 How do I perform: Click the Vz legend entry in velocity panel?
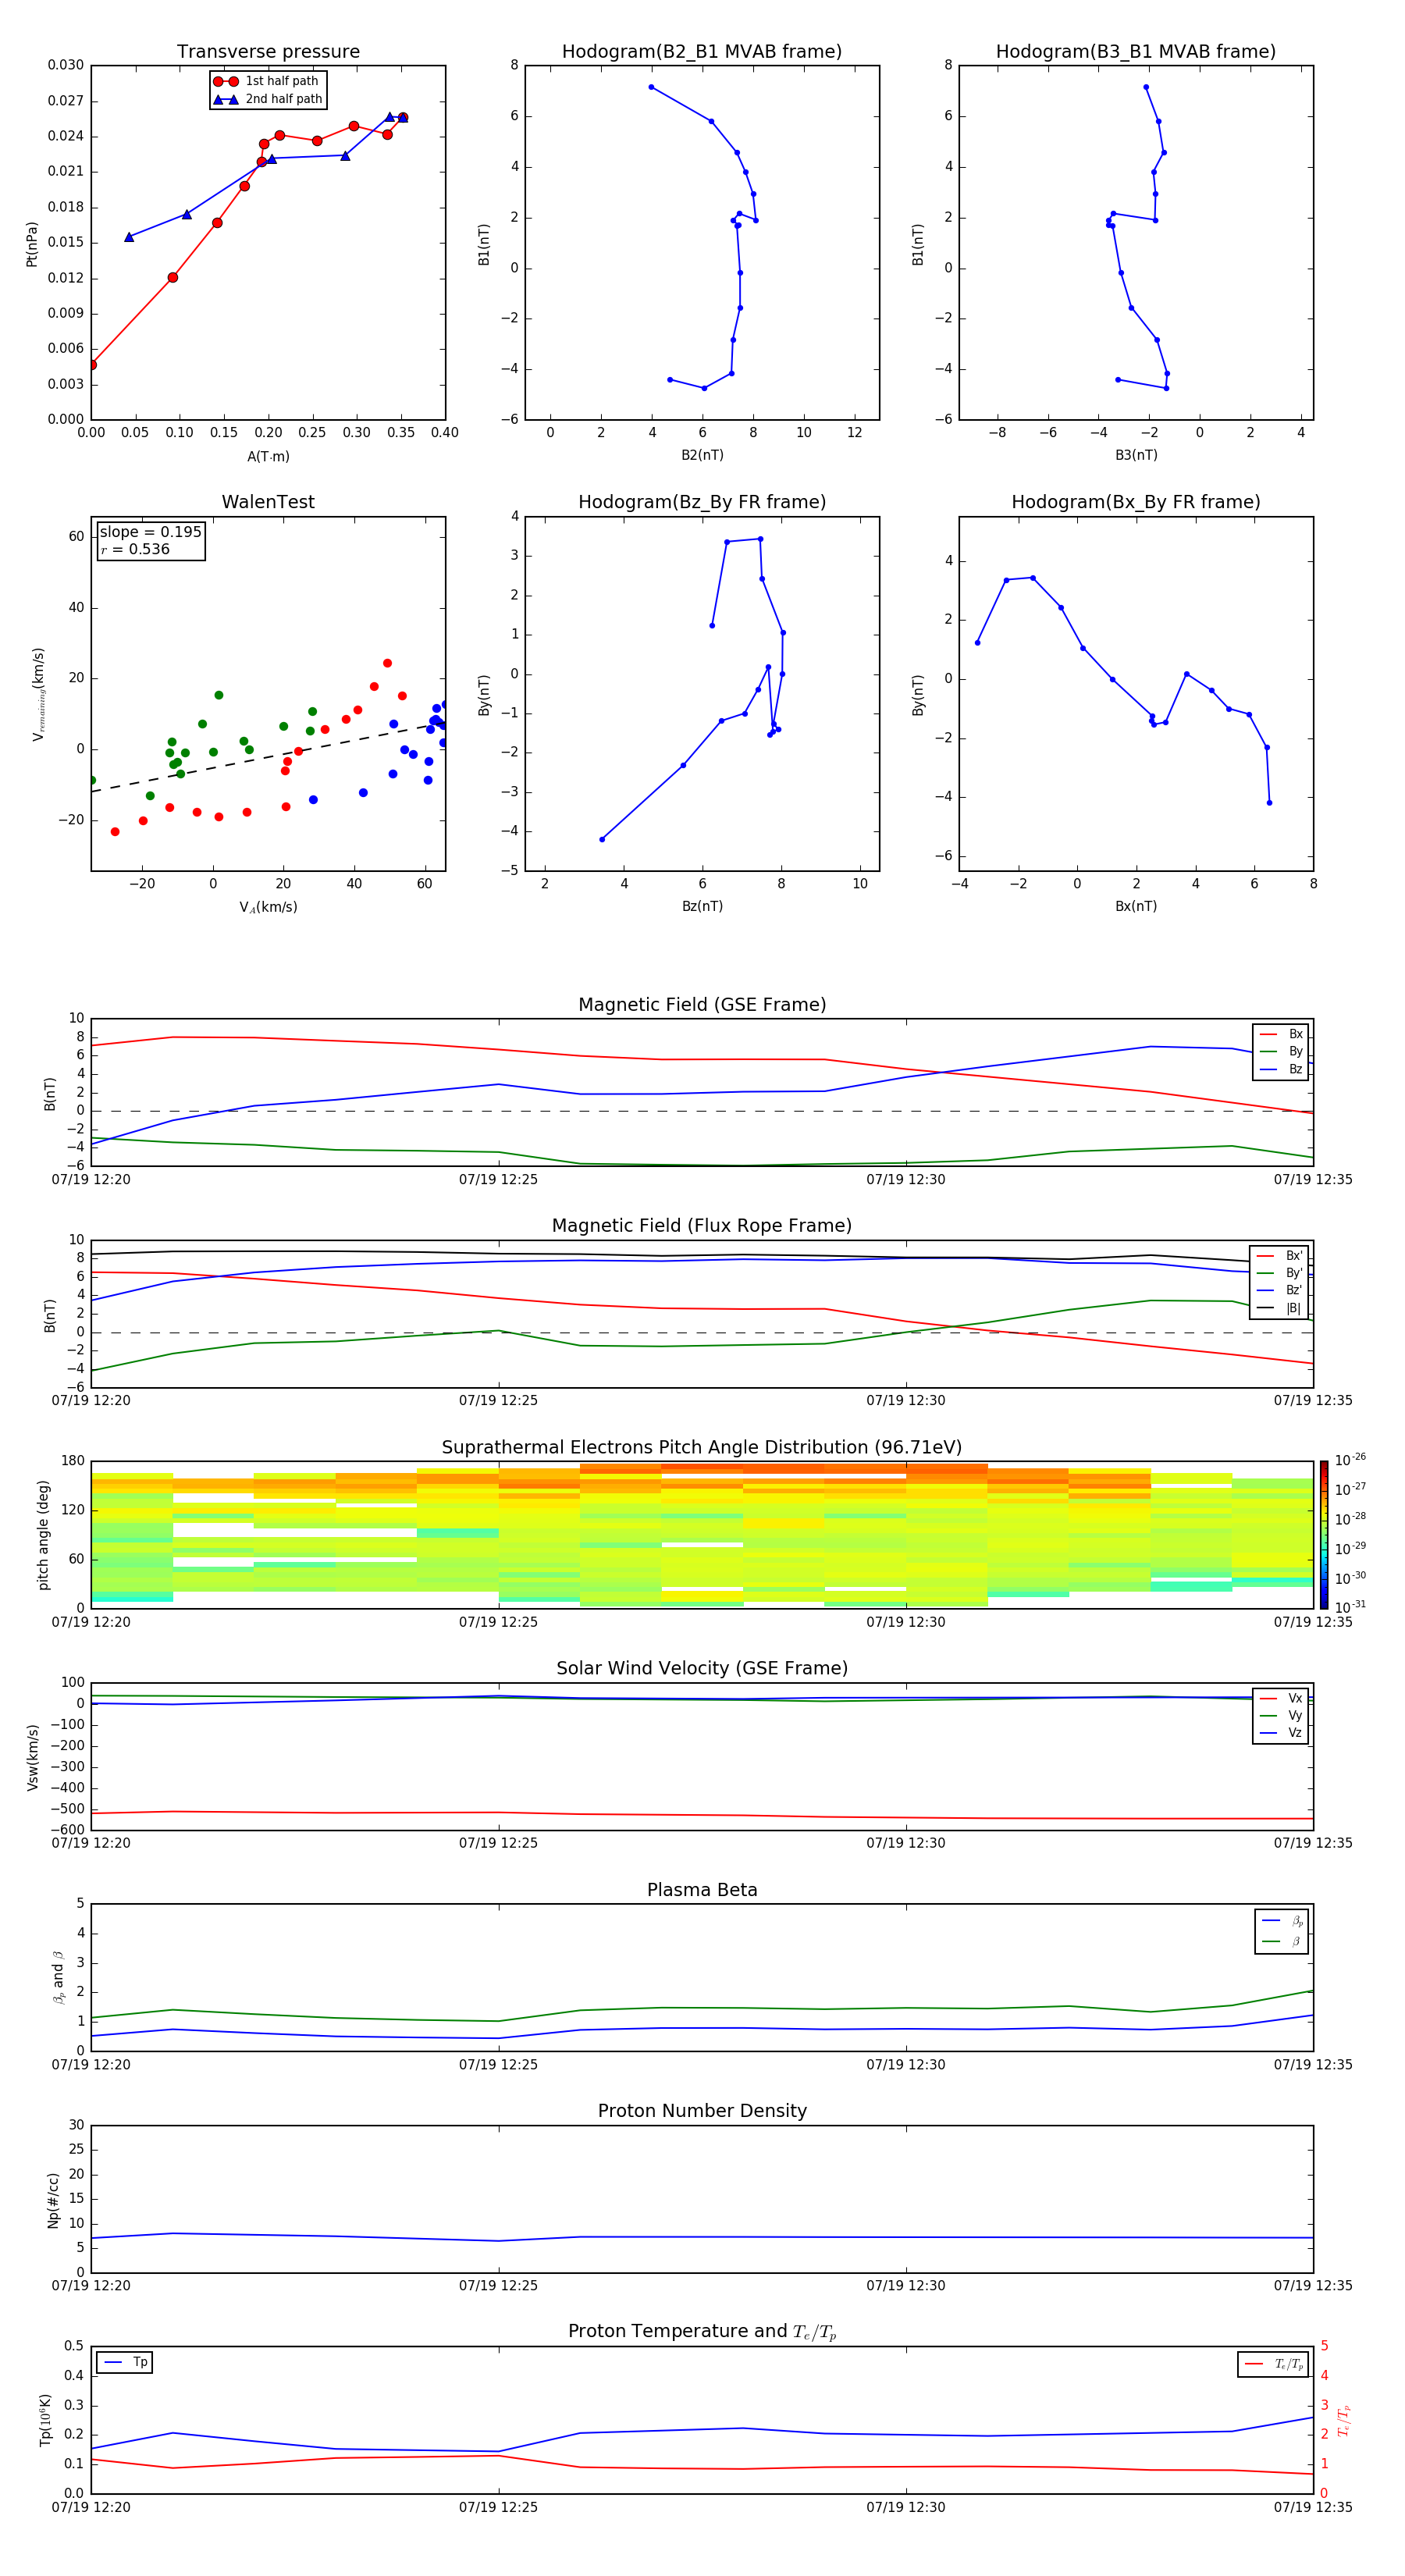point(1281,1732)
